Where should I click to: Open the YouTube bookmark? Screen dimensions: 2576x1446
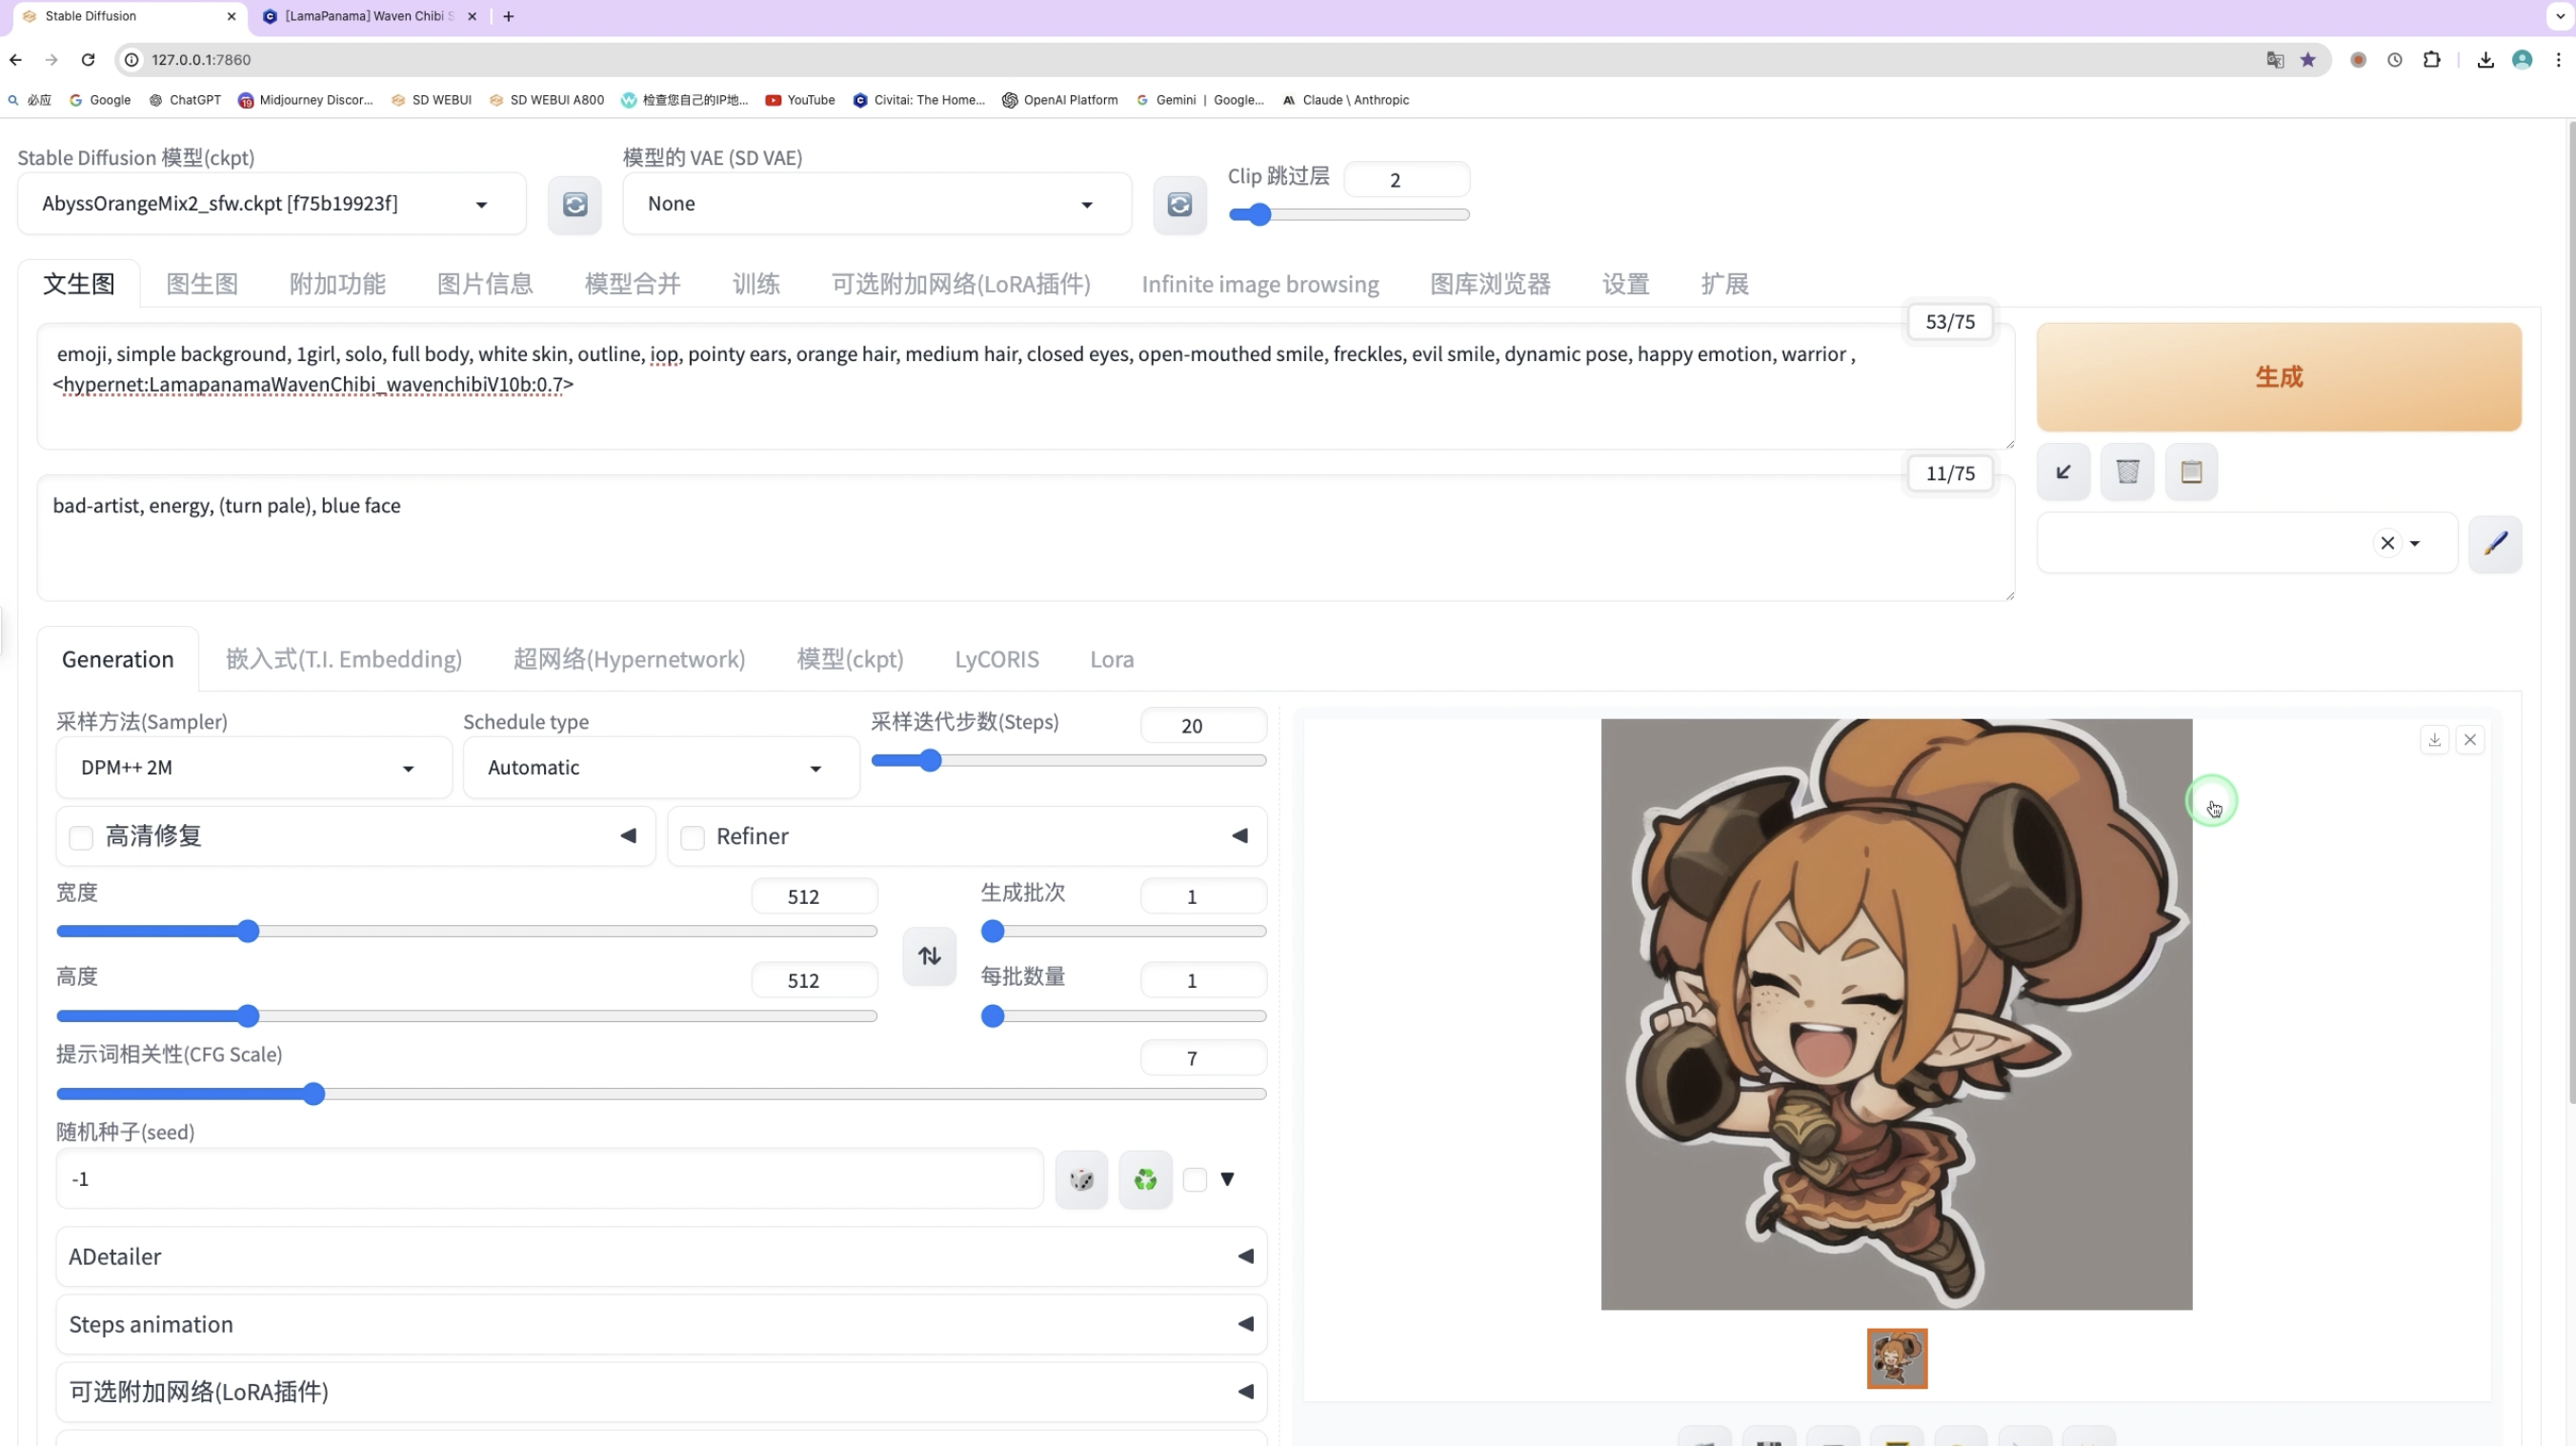point(800,100)
